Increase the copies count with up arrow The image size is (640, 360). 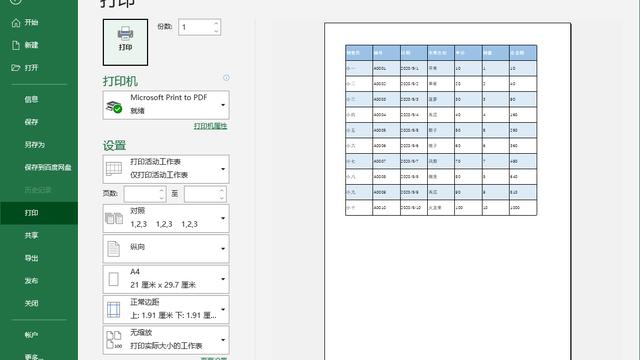point(216,23)
